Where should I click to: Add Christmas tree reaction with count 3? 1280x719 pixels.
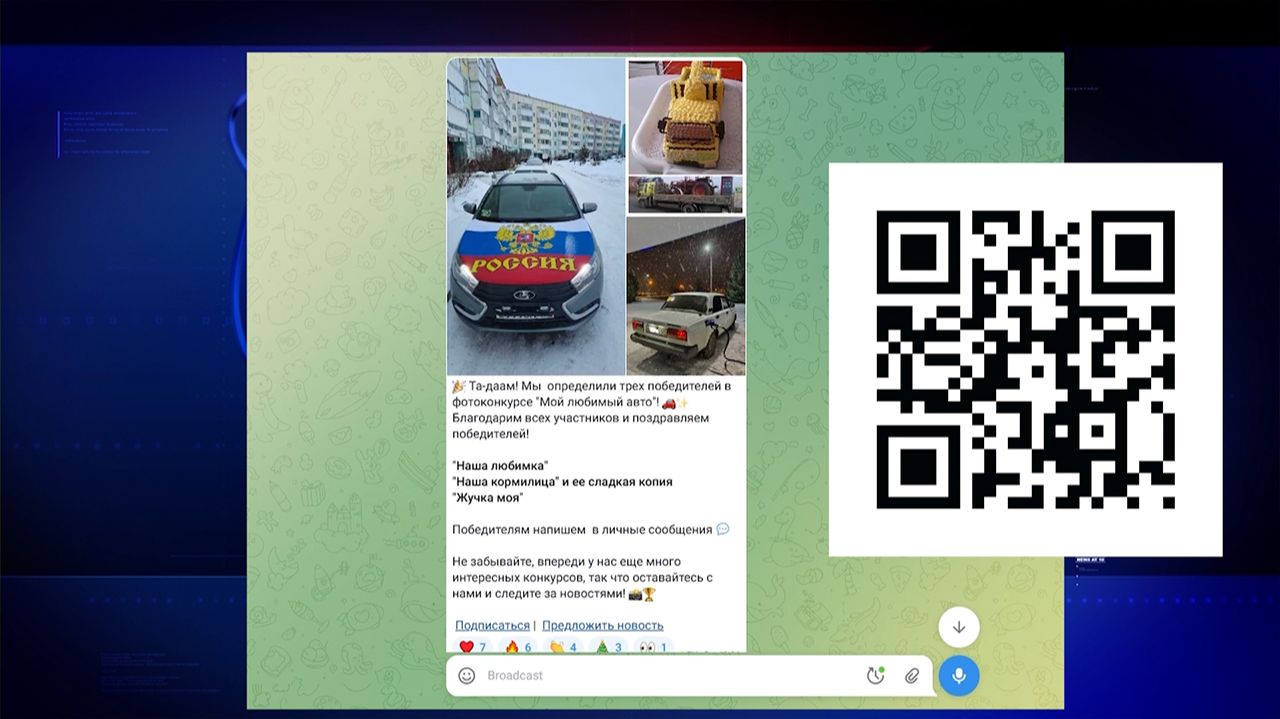608,646
